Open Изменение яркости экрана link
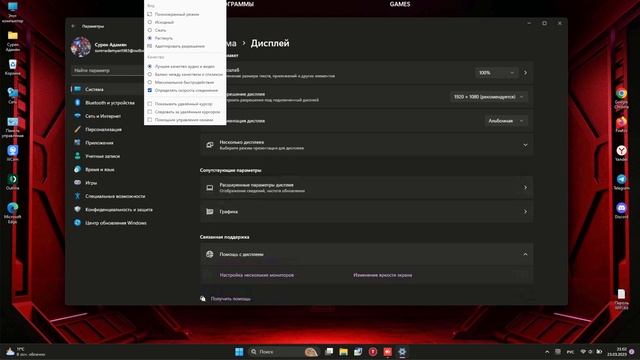The image size is (640, 360). 382,275
